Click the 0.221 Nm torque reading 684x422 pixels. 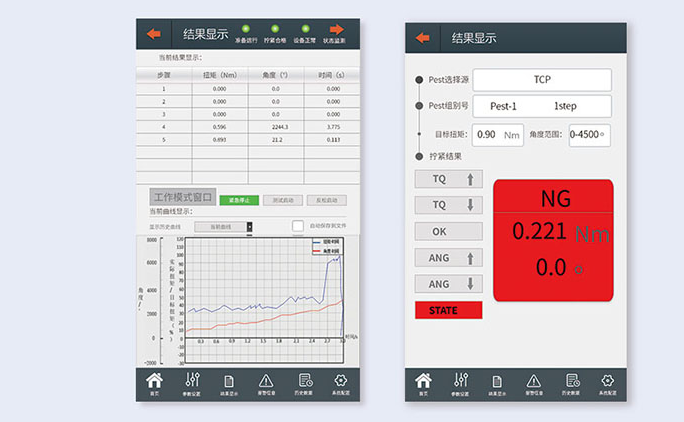(x=561, y=232)
